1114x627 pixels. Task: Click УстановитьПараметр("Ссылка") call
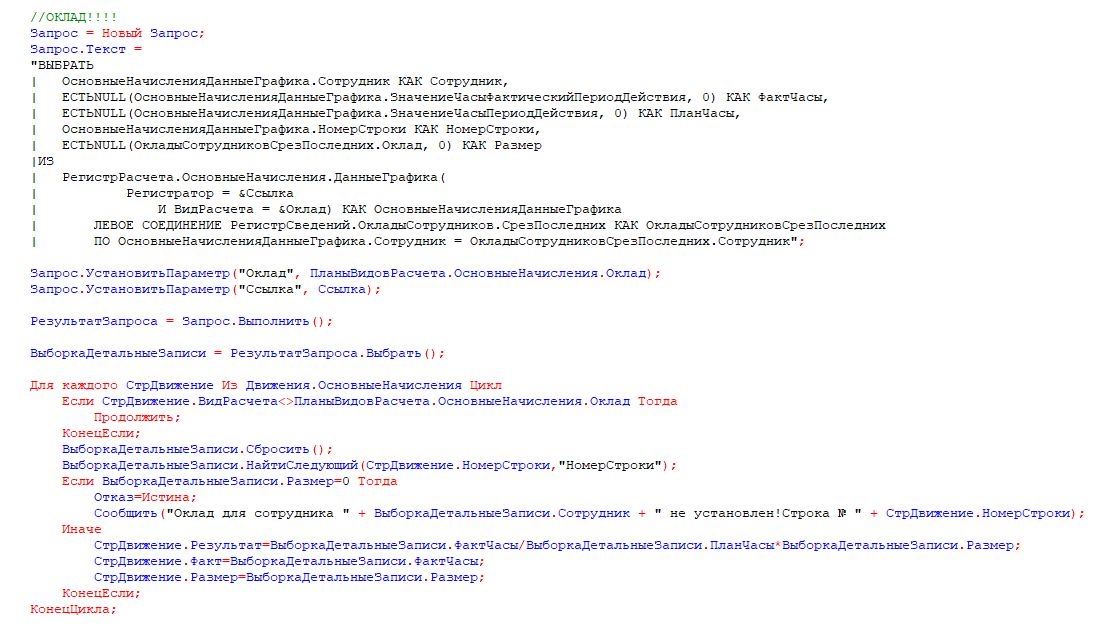[205, 290]
